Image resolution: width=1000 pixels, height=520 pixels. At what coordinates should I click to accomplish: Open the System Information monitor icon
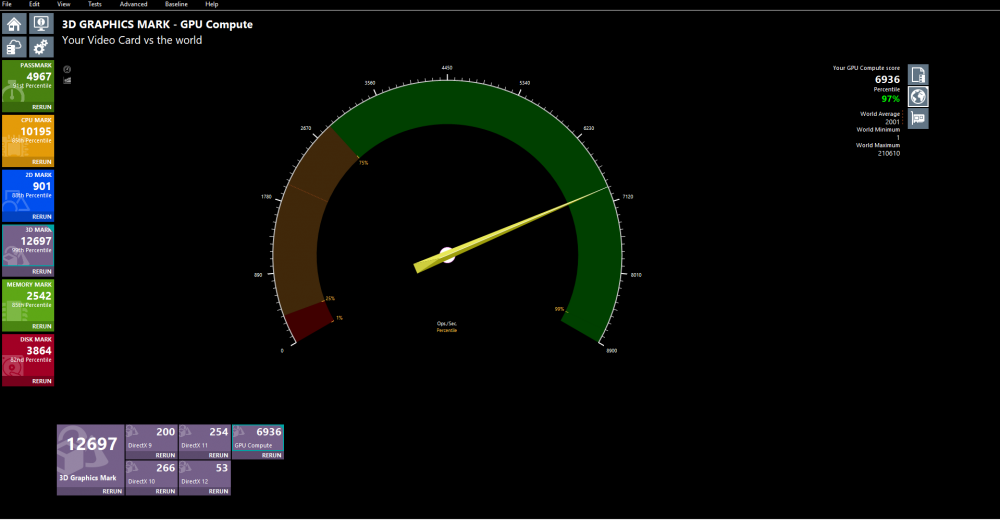[41, 23]
